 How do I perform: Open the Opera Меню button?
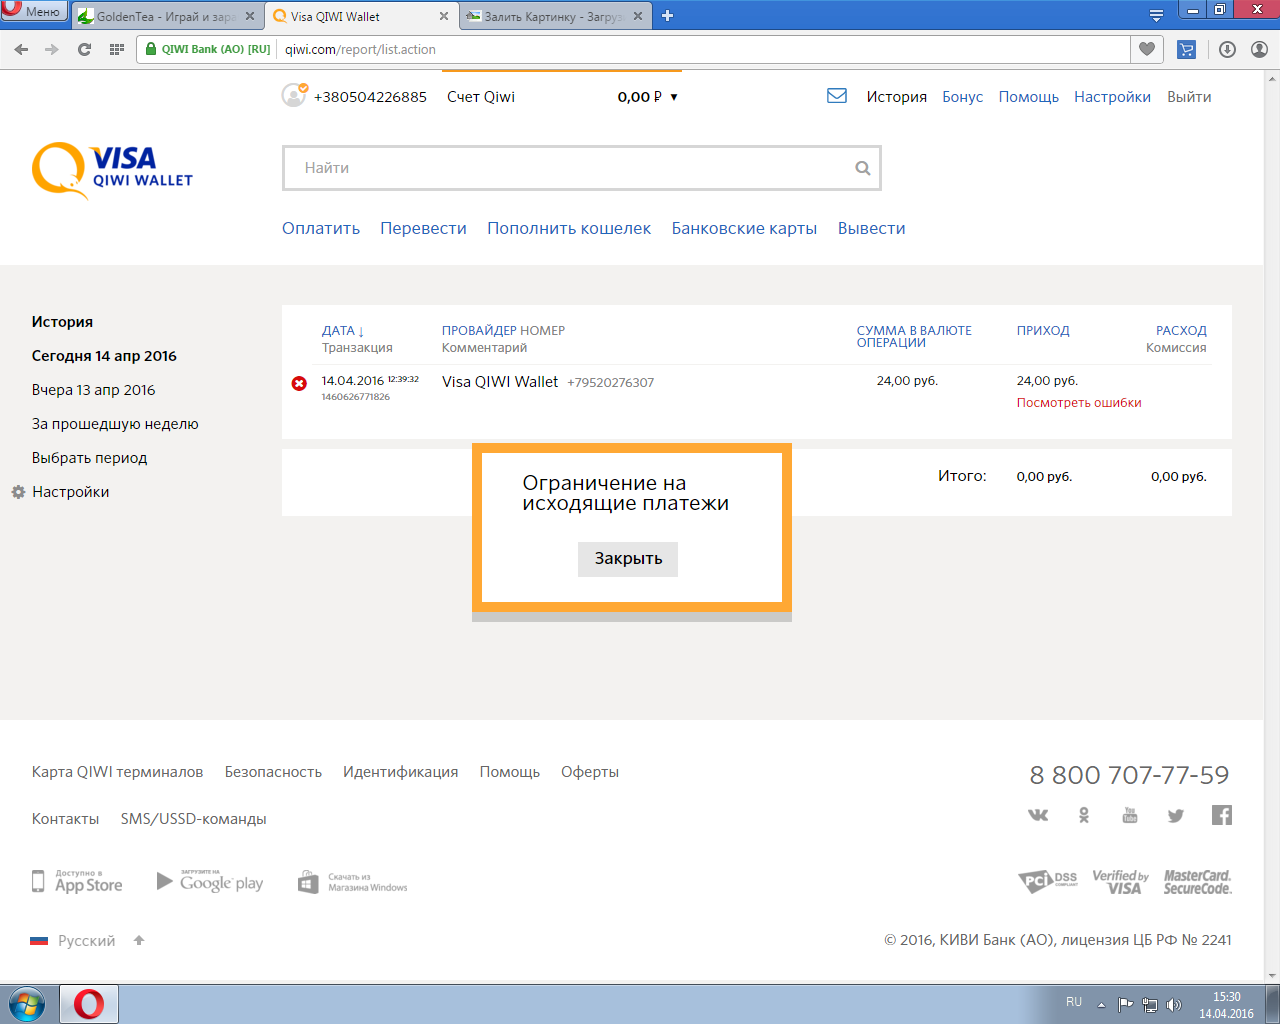click(x=34, y=11)
